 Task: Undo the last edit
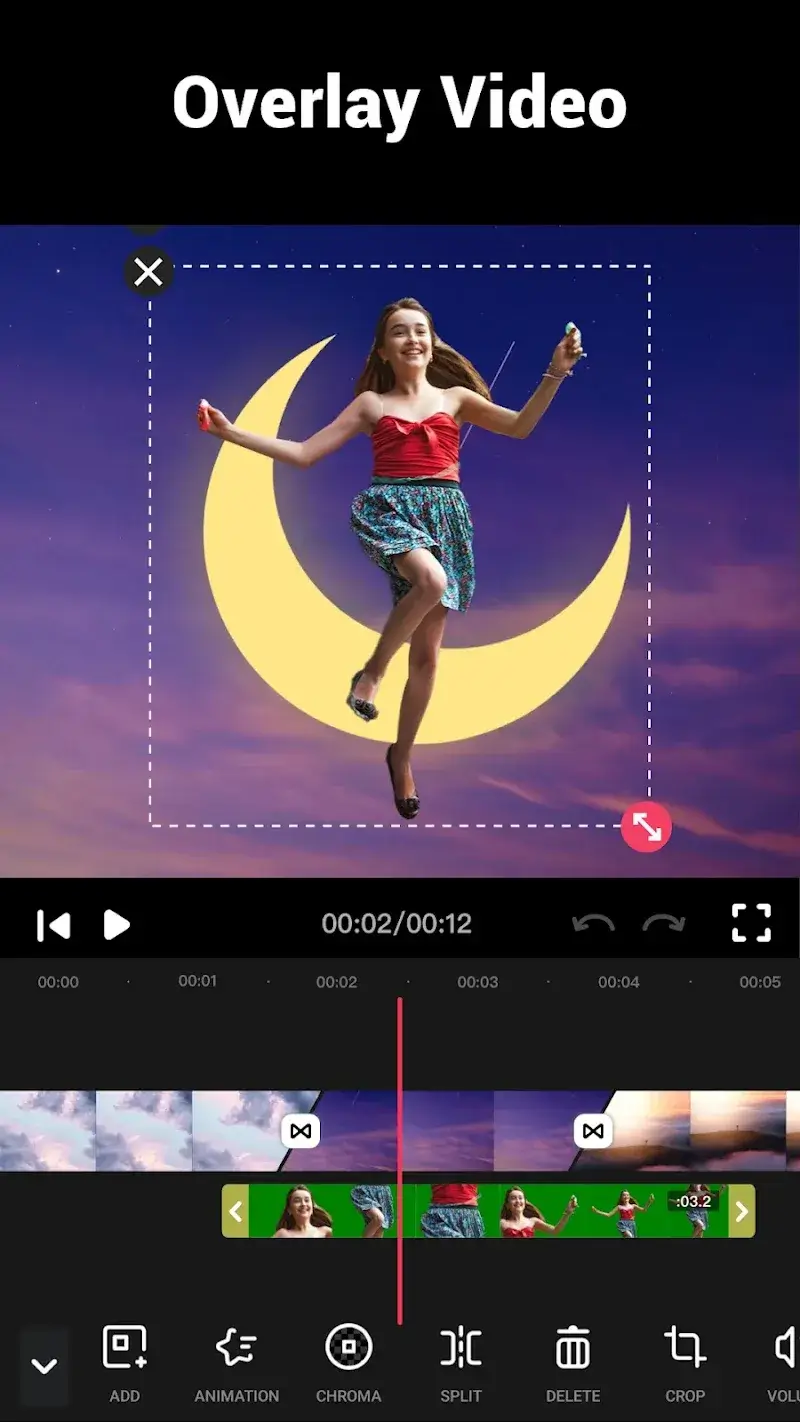click(x=593, y=923)
